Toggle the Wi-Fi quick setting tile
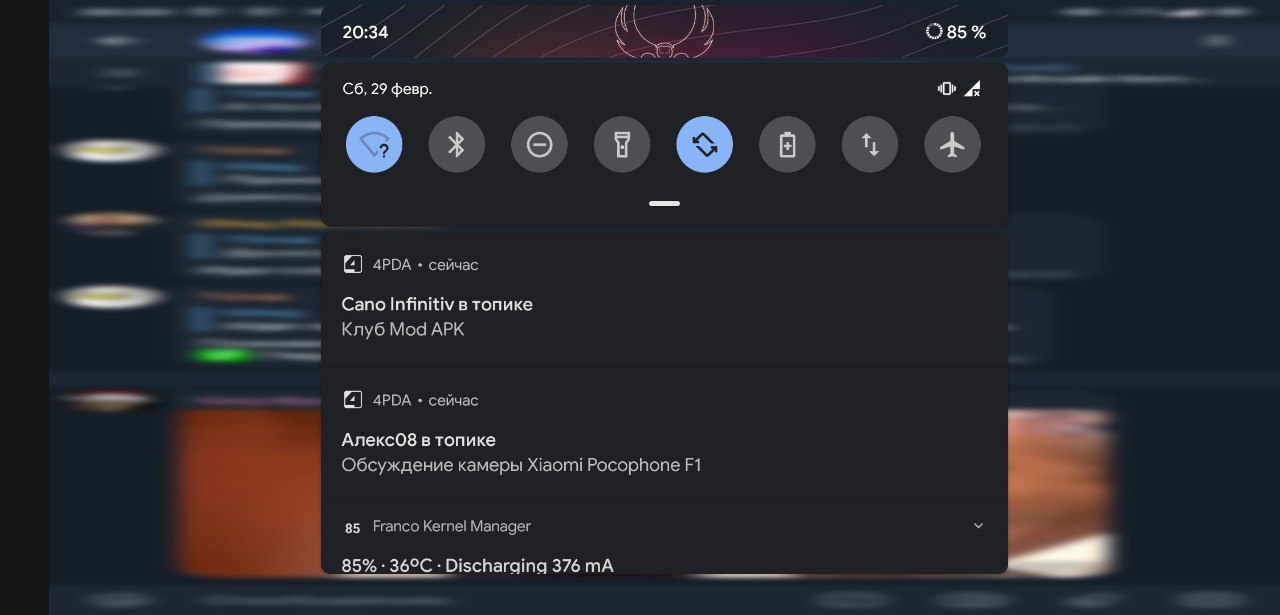1280x615 pixels. point(374,145)
